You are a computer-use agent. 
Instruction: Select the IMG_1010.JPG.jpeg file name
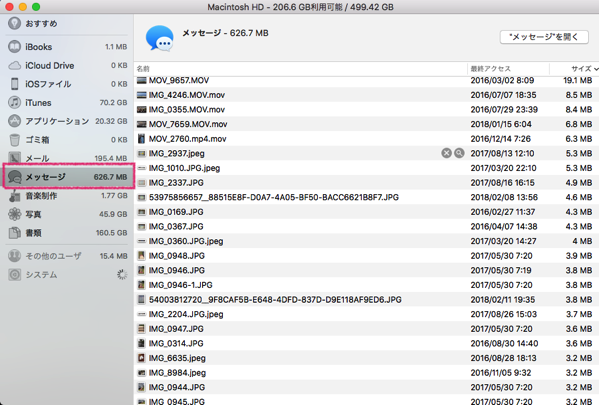[x=184, y=168]
